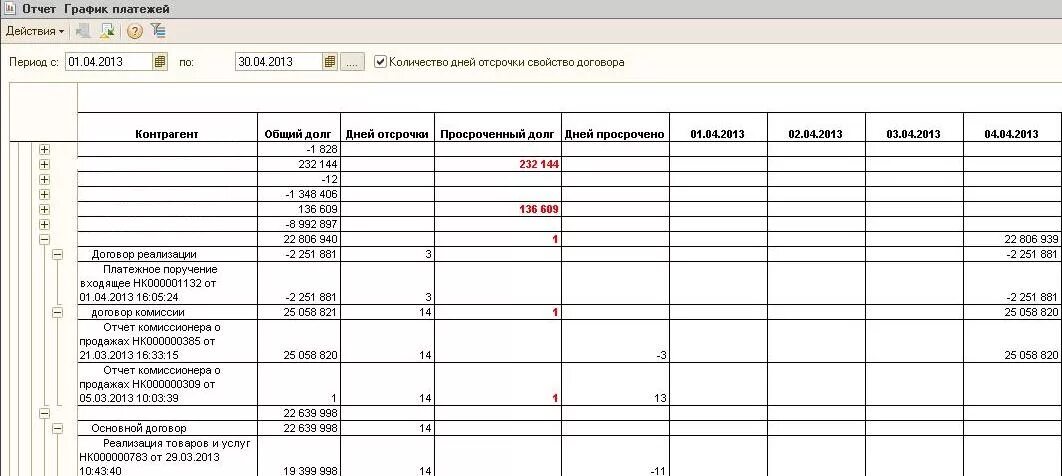
Task: Click the greyed-out document toolbar icon
Action: pos(83,31)
